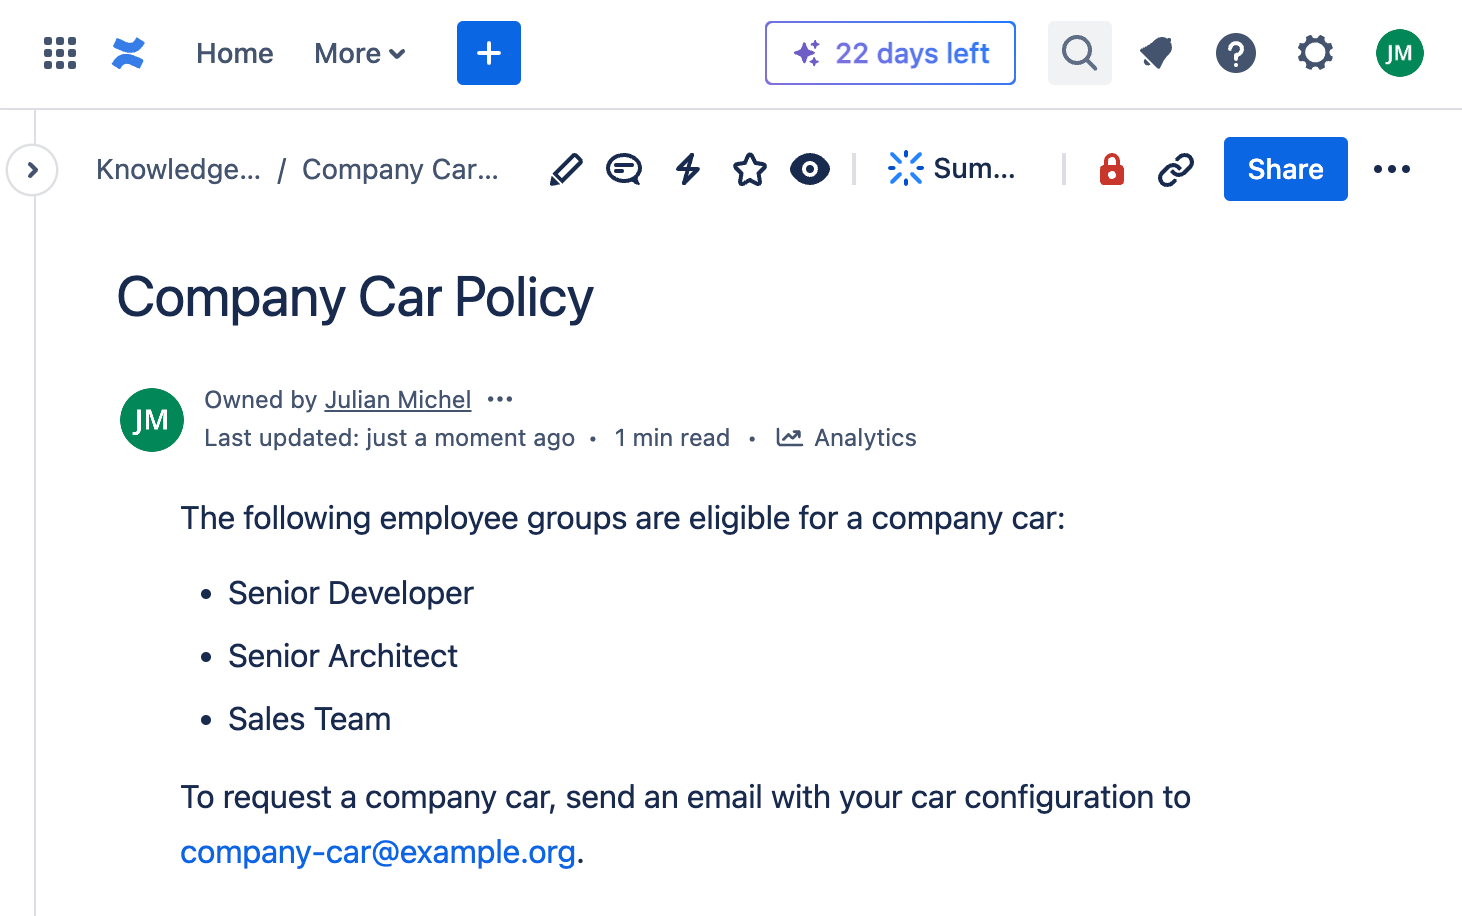The height and width of the screenshot is (916, 1462).
Task: View your notifications bell
Action: click(1156, 53)
